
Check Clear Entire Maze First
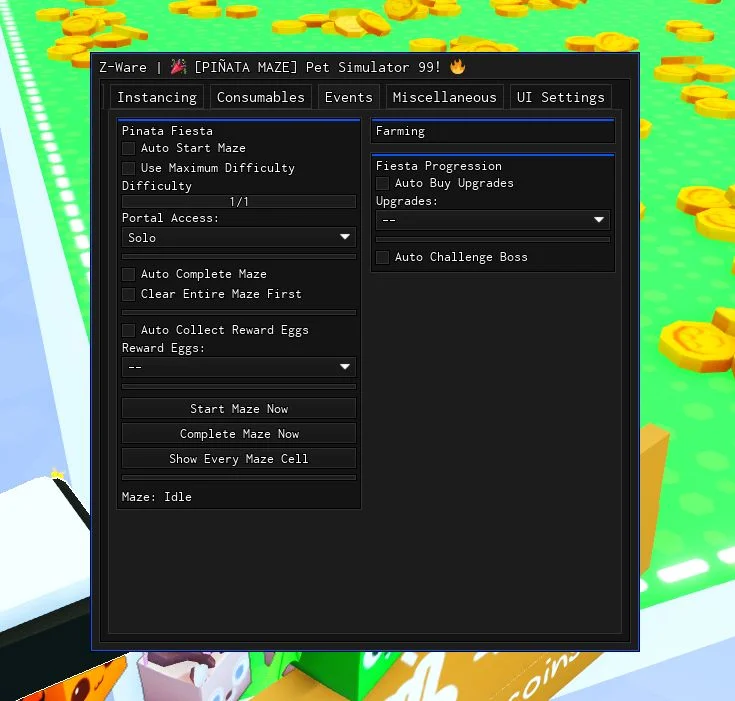[x=128, y=294]
